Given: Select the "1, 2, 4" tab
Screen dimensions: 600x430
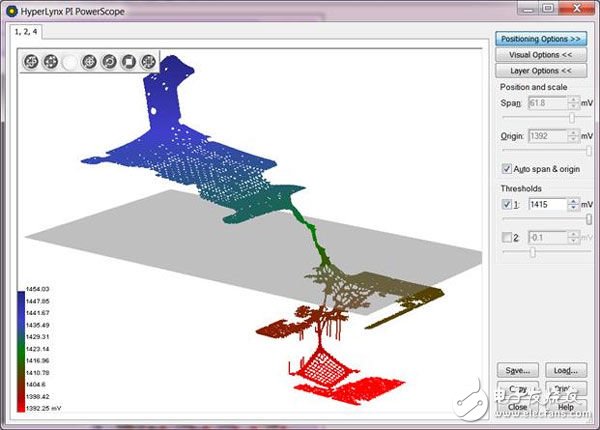Looking at the screenshot, I should (x=26, y=31).
